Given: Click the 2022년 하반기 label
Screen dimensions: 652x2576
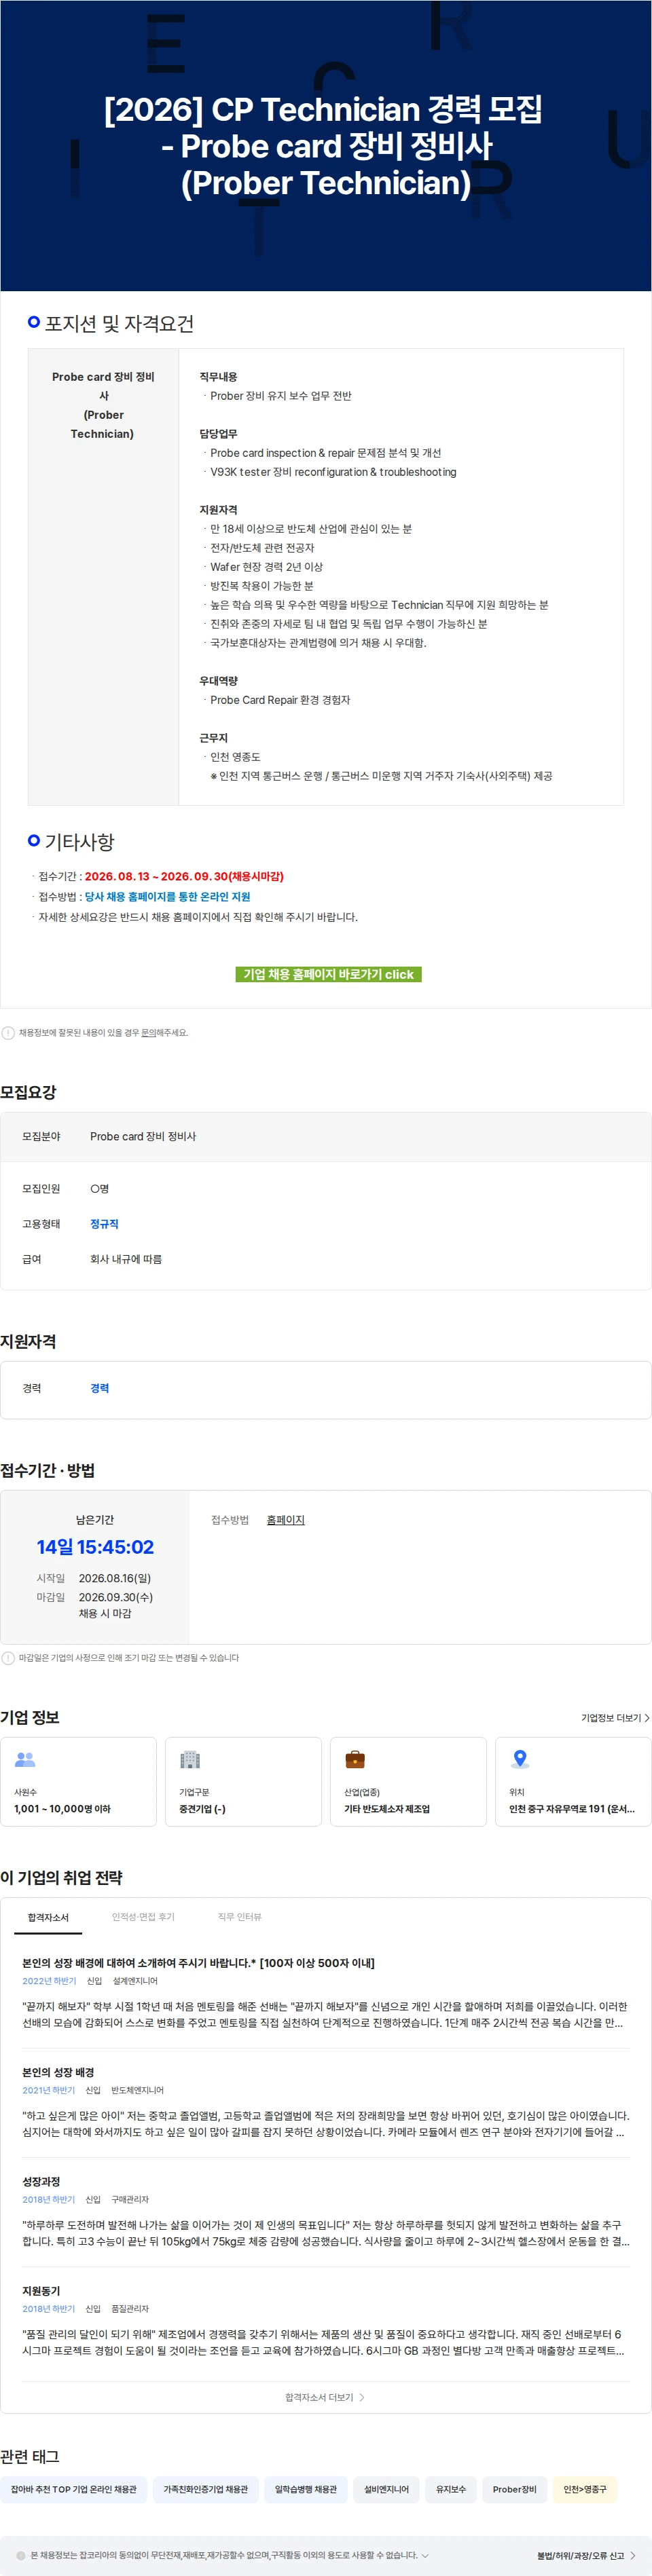Looking at the screenshot, I should pyautogui.click(x=49, y=1981).
